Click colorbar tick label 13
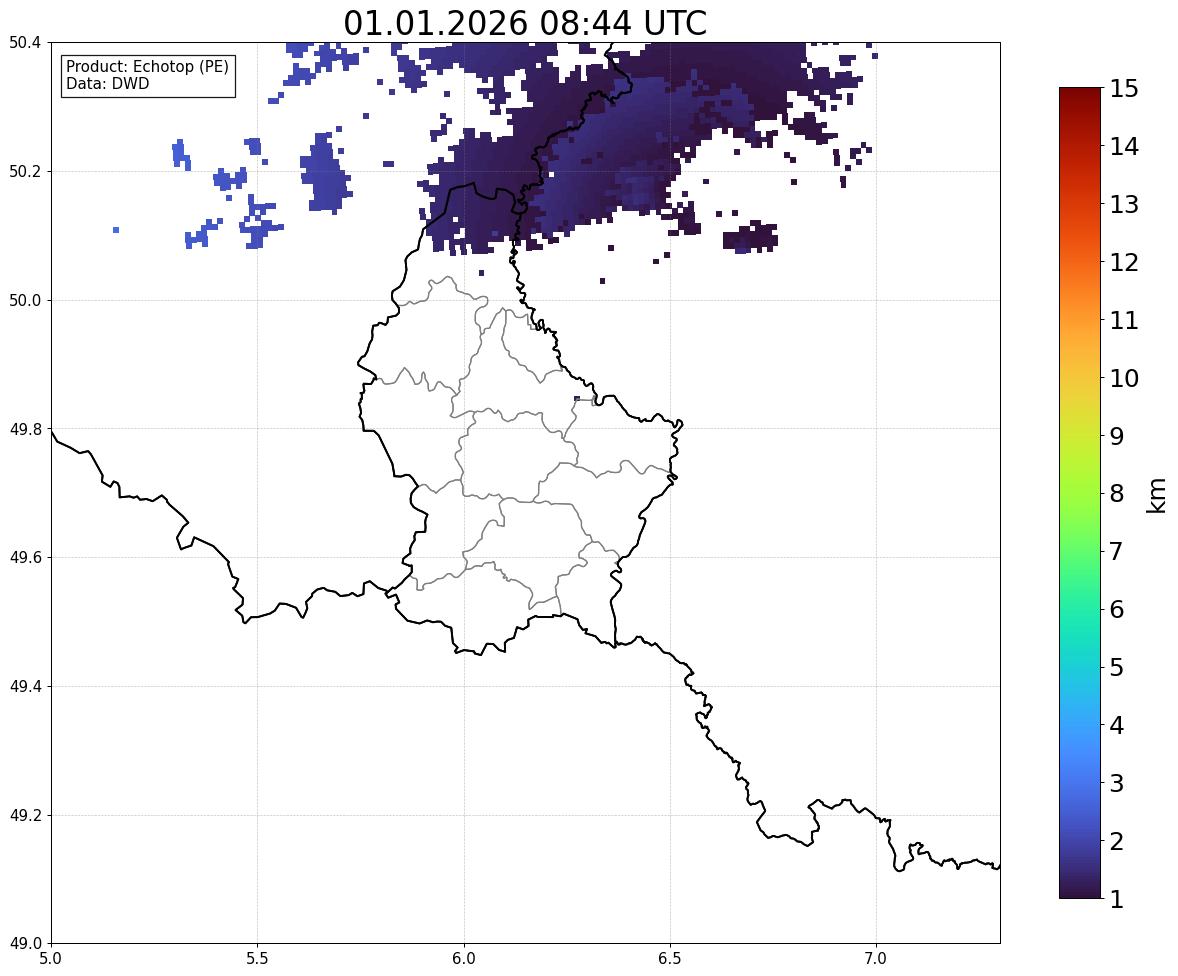This screenshot has width=1178, height=976. coord(1124,204)
